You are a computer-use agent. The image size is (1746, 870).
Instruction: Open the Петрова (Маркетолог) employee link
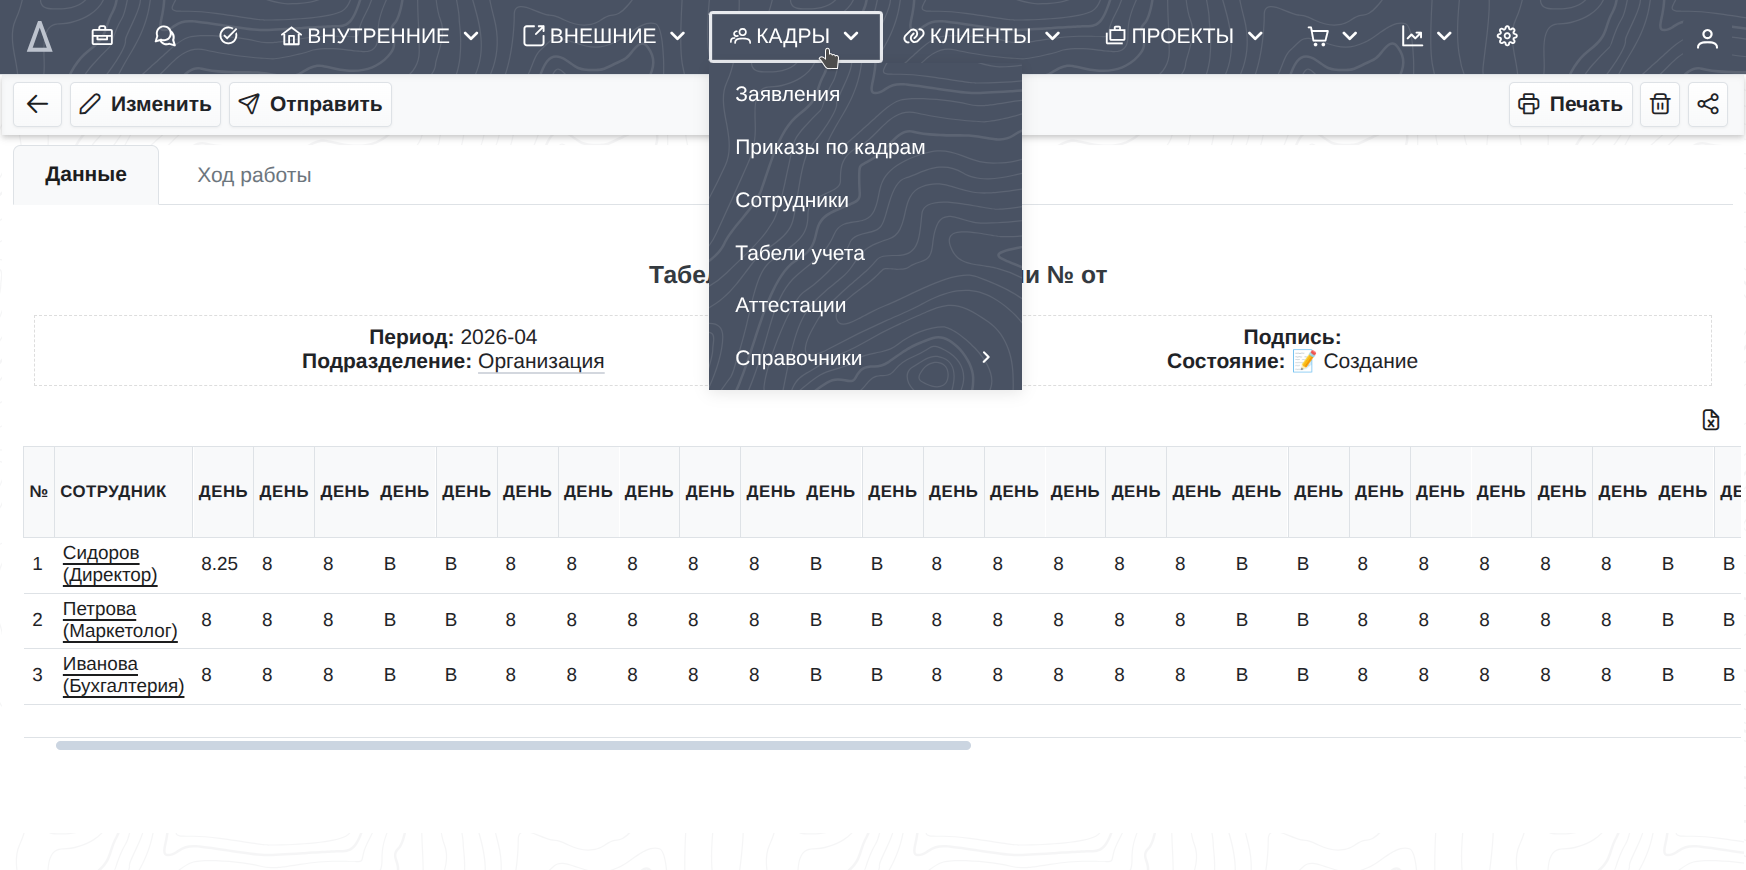(x=120, y=620)
